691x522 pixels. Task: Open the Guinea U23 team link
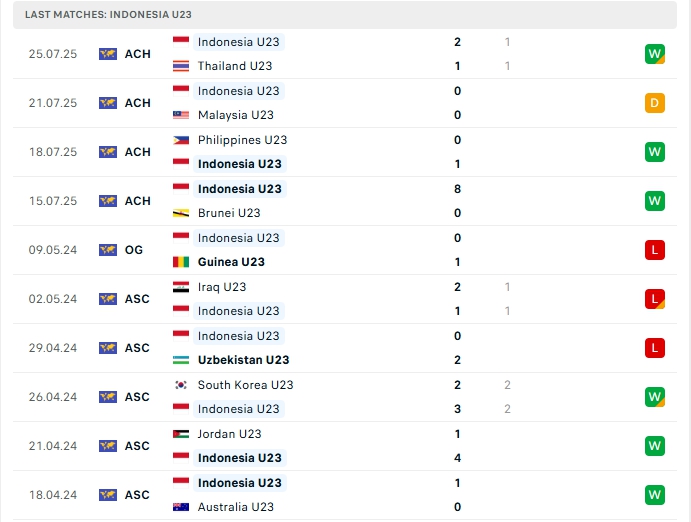click(x=231, y=262)
